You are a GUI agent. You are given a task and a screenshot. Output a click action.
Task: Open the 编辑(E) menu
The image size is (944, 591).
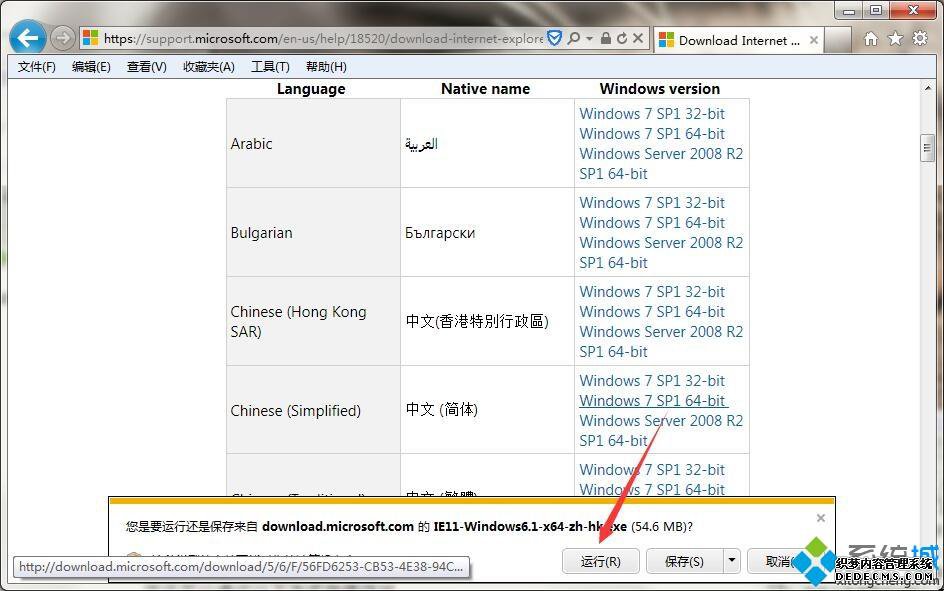pyautogui.click(x=91, y=67)
